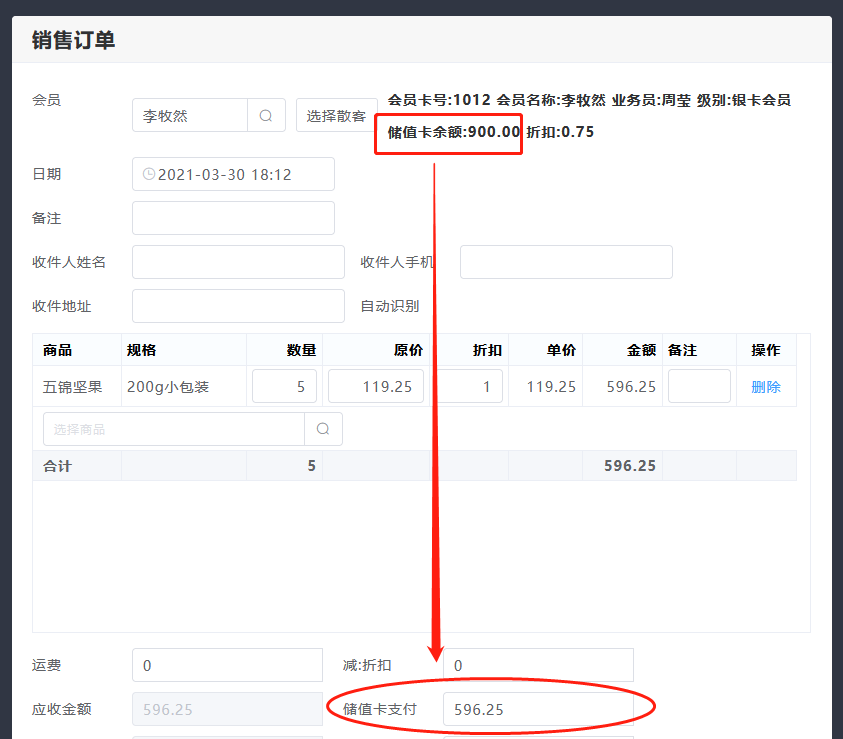Focus the 收件地址 input field
This screenshot has height=739, width=843.
click(x=238, y=306)
